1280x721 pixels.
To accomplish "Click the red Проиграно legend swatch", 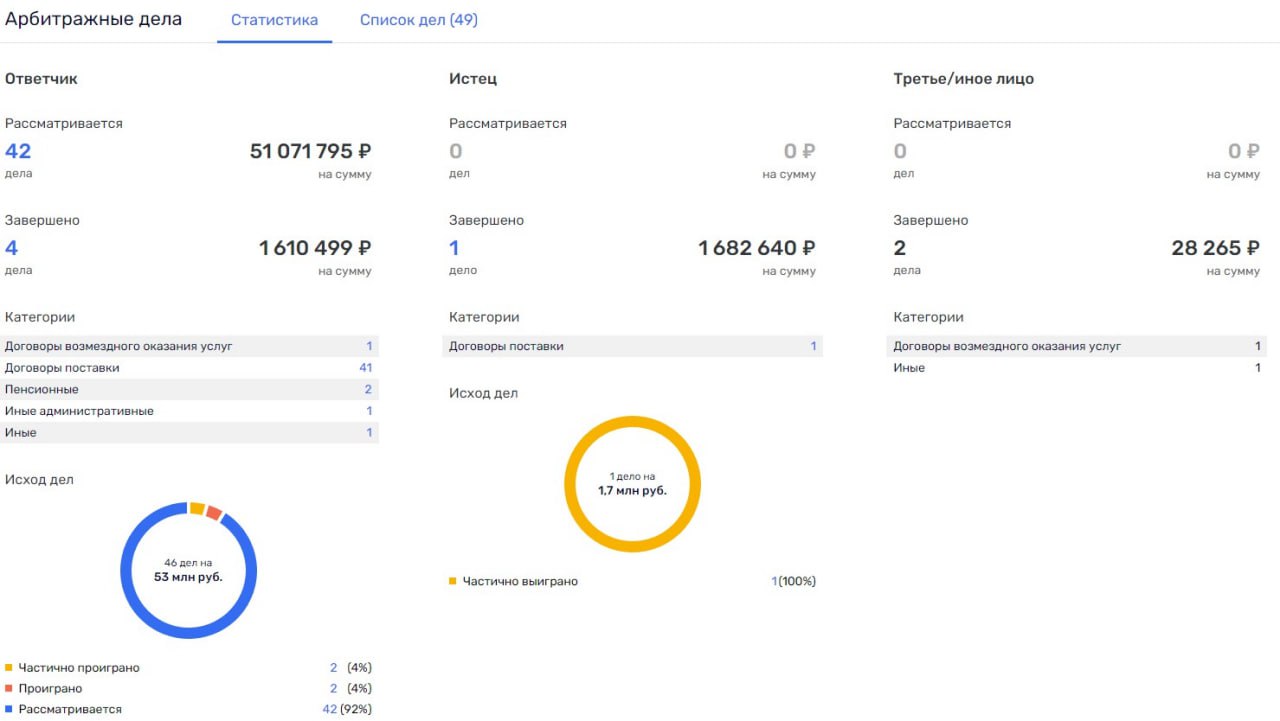I will [9, 689].
